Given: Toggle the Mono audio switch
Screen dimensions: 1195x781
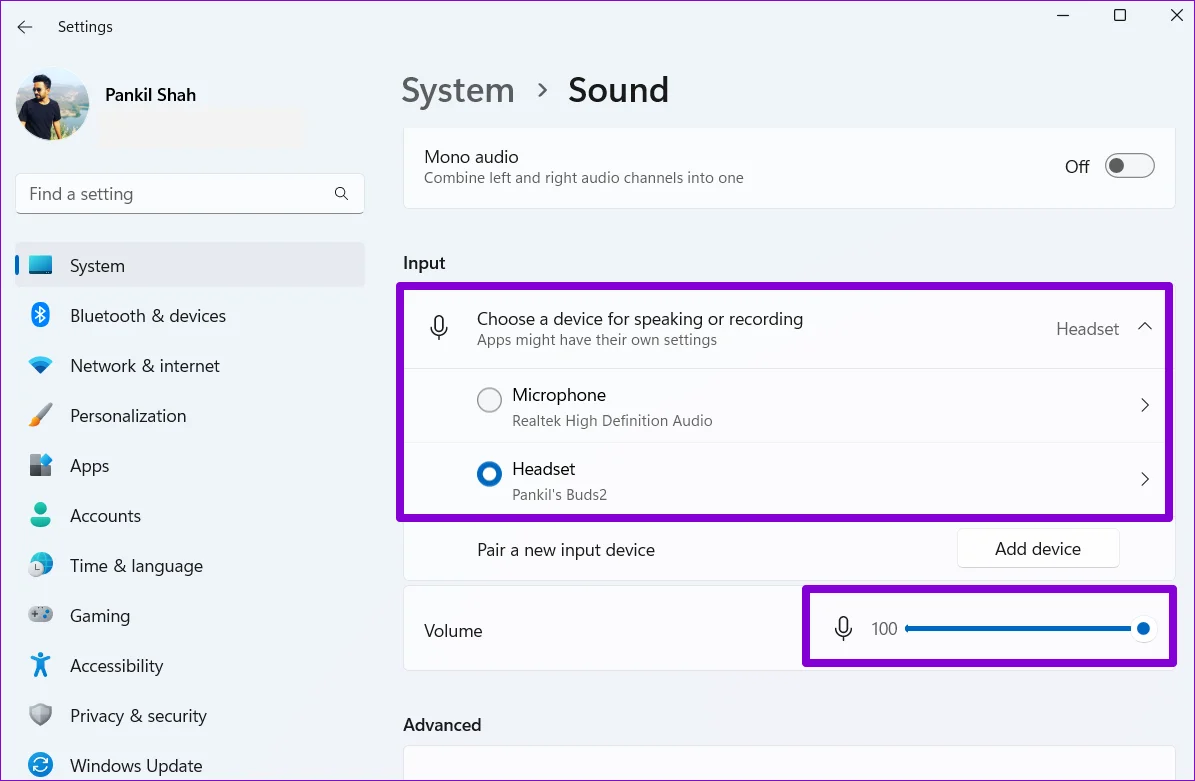Looking at the screenshot, I should click(1129, 166).
